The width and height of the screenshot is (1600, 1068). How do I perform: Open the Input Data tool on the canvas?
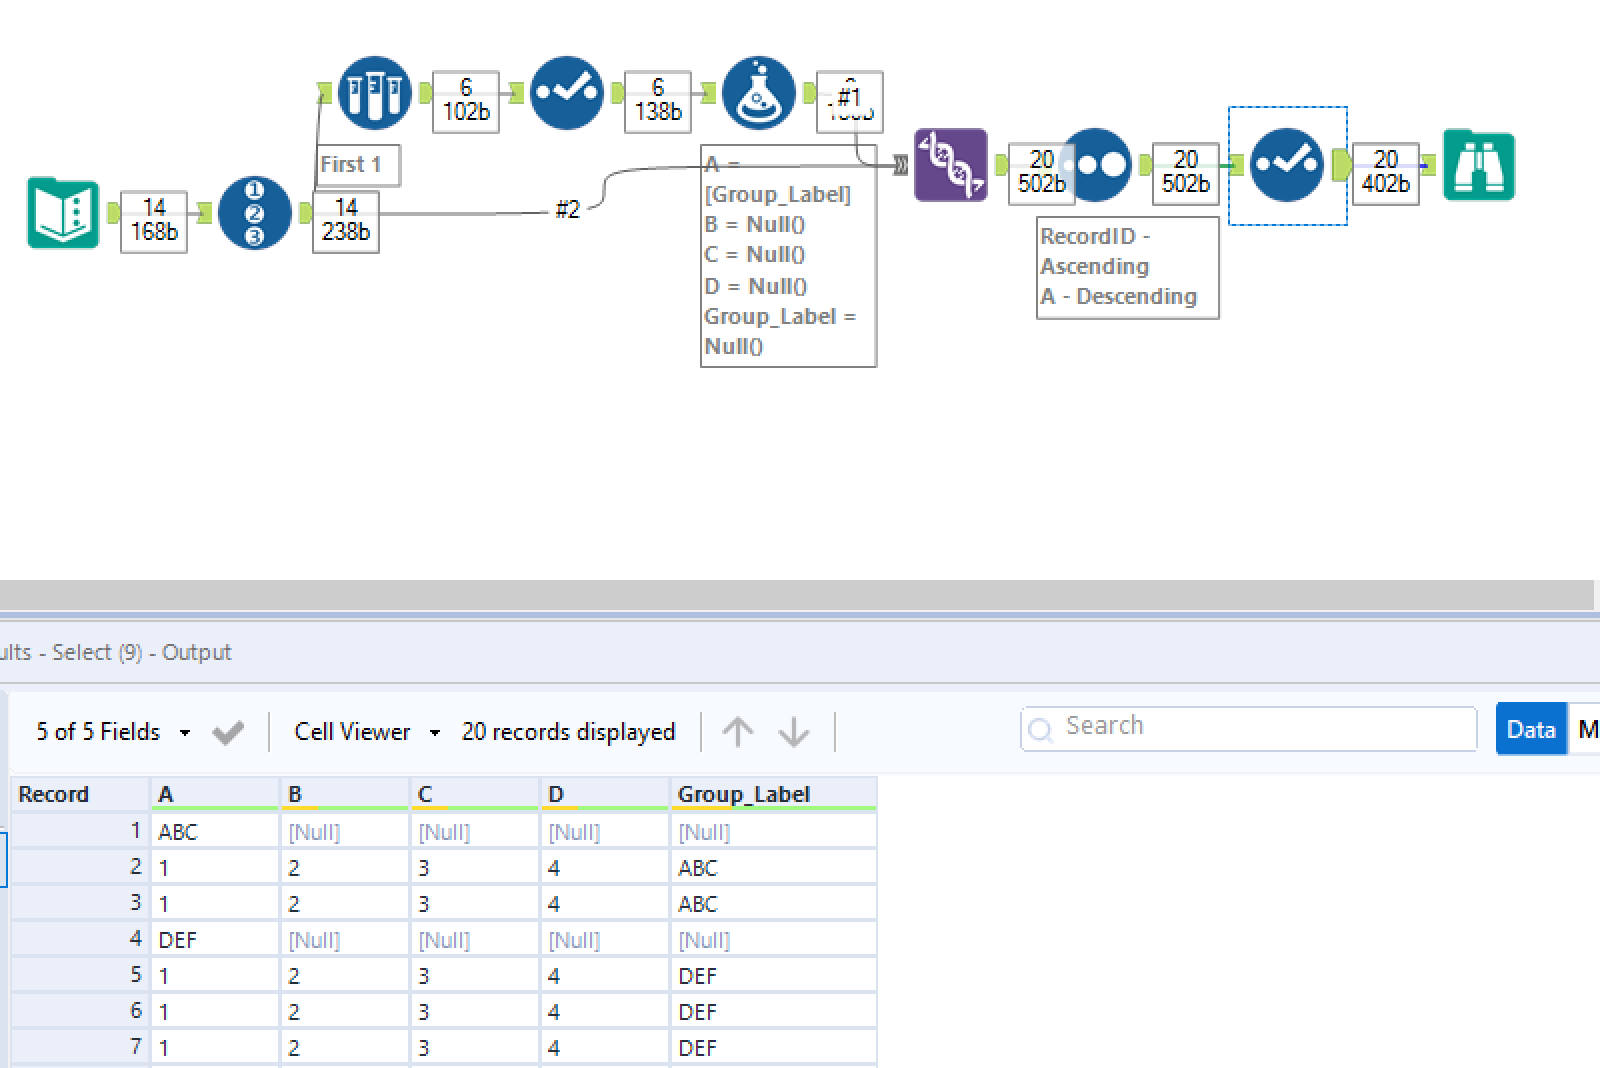tap(62, 212)
